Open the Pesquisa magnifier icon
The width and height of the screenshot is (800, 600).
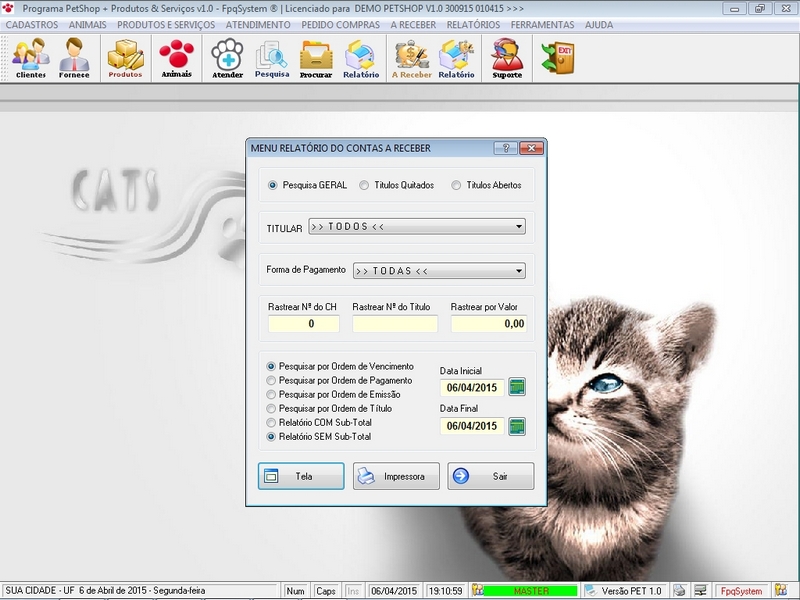coord(272,58)
